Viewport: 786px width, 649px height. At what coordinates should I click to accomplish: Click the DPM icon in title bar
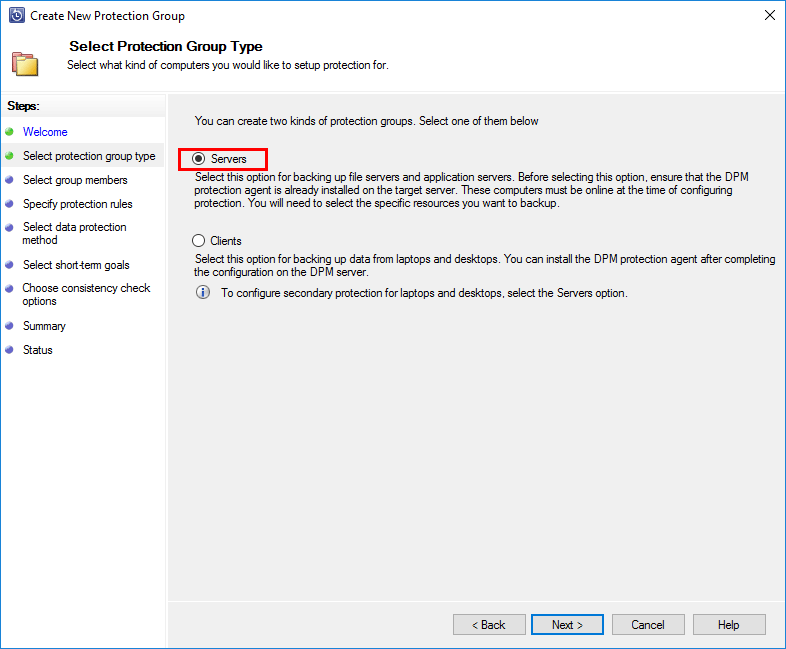[17, 16]
